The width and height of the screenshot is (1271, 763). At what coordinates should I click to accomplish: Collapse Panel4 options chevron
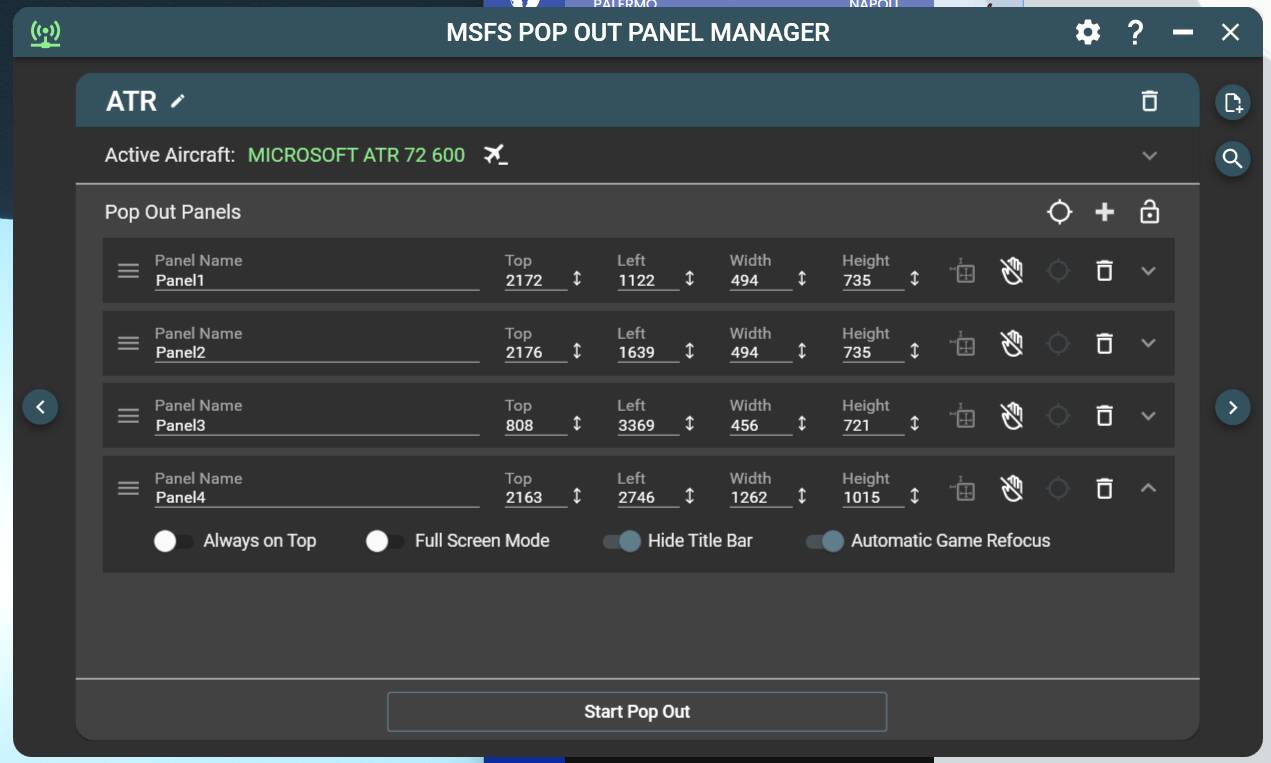click(1148, 488)
